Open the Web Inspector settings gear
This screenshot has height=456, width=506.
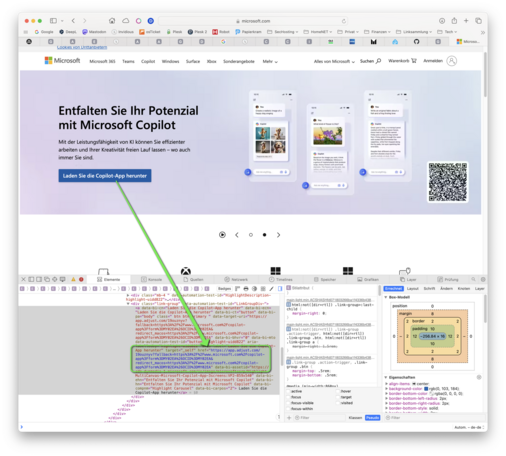point(483,279)
